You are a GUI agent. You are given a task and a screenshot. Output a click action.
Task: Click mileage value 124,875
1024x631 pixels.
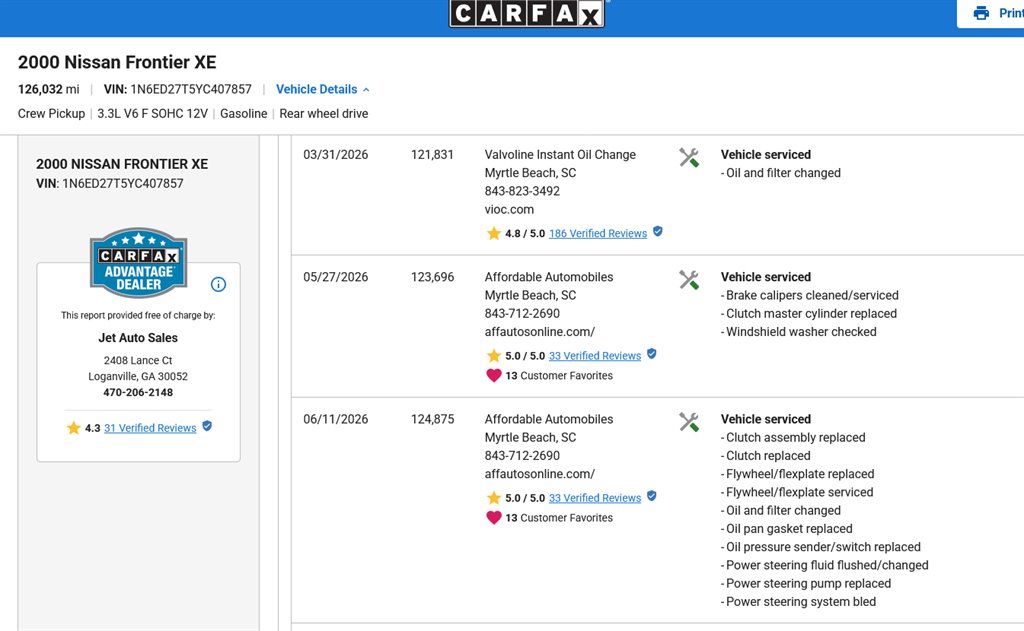[432, 419]
